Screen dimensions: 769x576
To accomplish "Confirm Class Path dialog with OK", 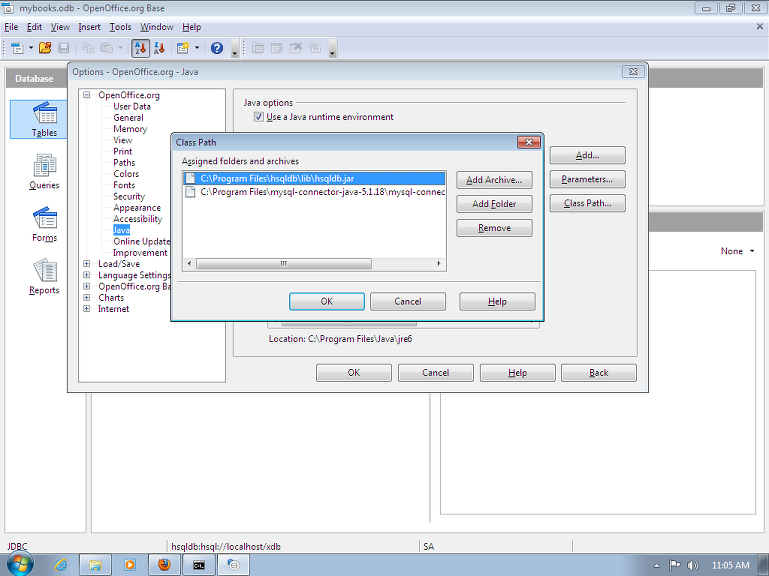I will click(x=327, y=302).
